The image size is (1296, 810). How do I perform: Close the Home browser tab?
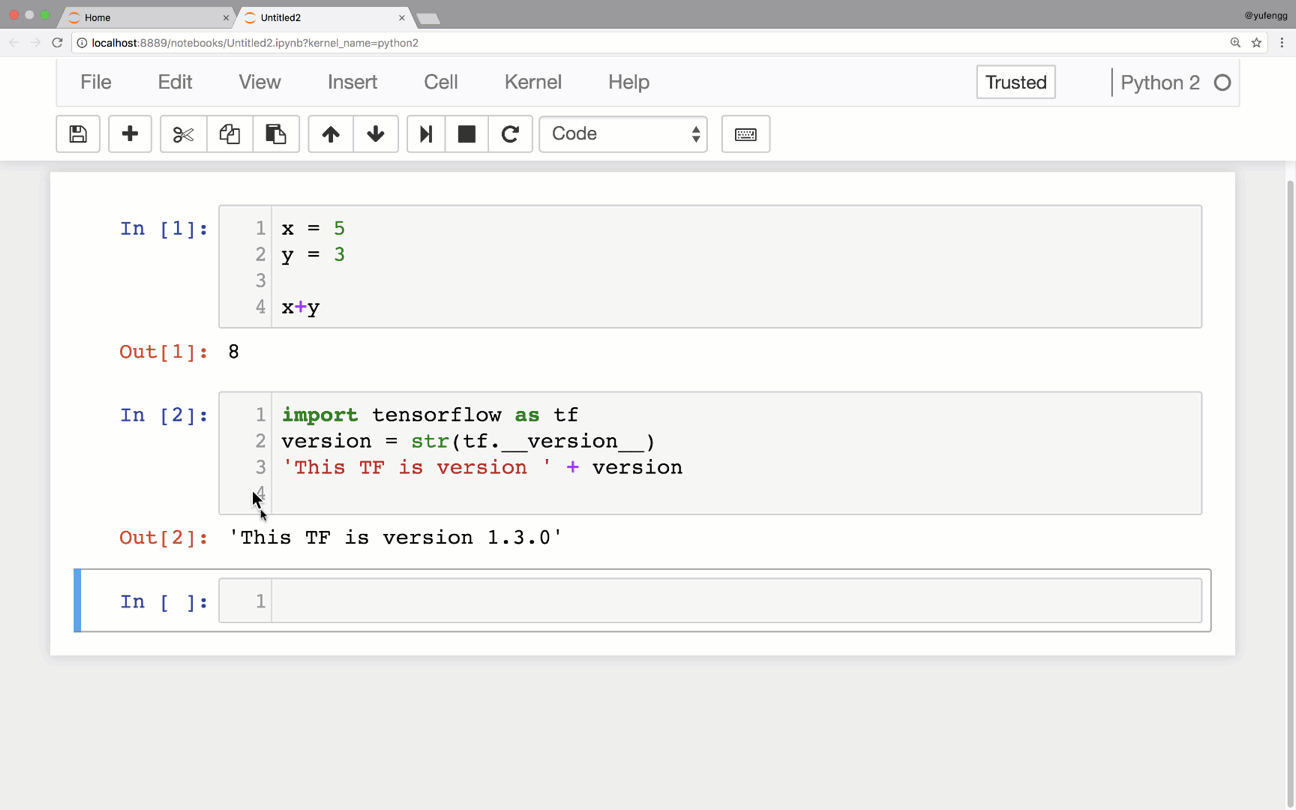click(x=226, y=18)
